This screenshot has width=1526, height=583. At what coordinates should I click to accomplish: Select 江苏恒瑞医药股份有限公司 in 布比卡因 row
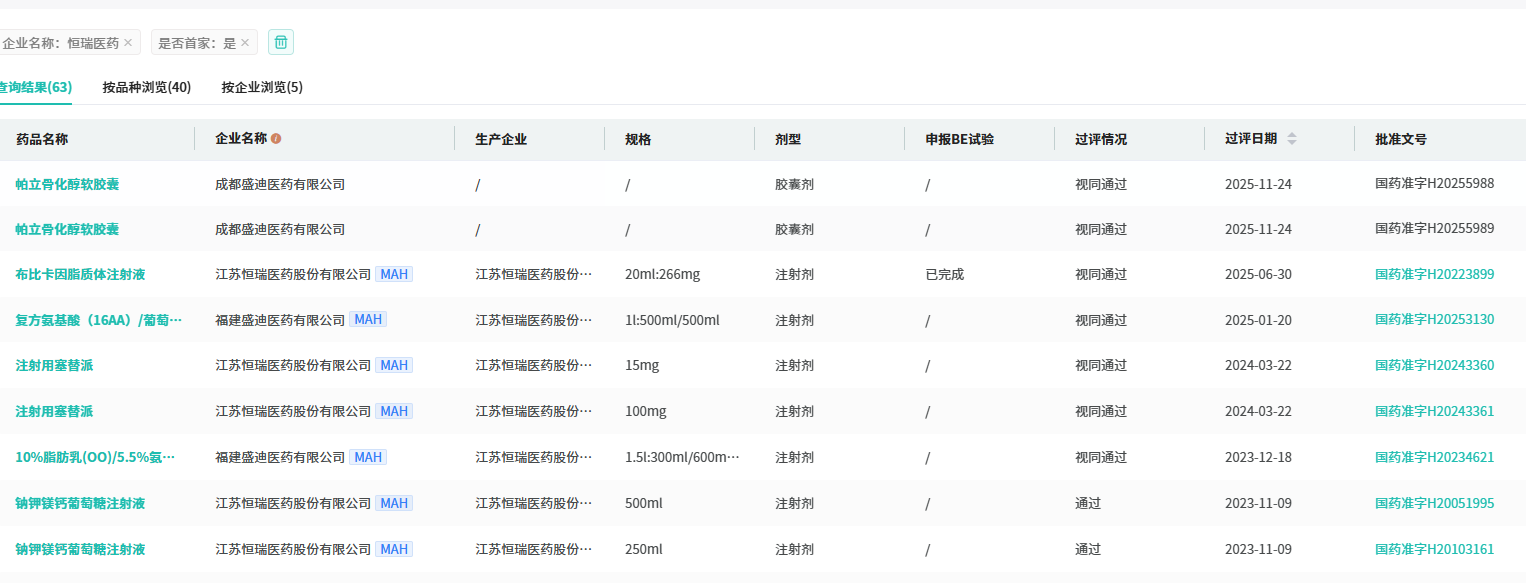[293, 274]
